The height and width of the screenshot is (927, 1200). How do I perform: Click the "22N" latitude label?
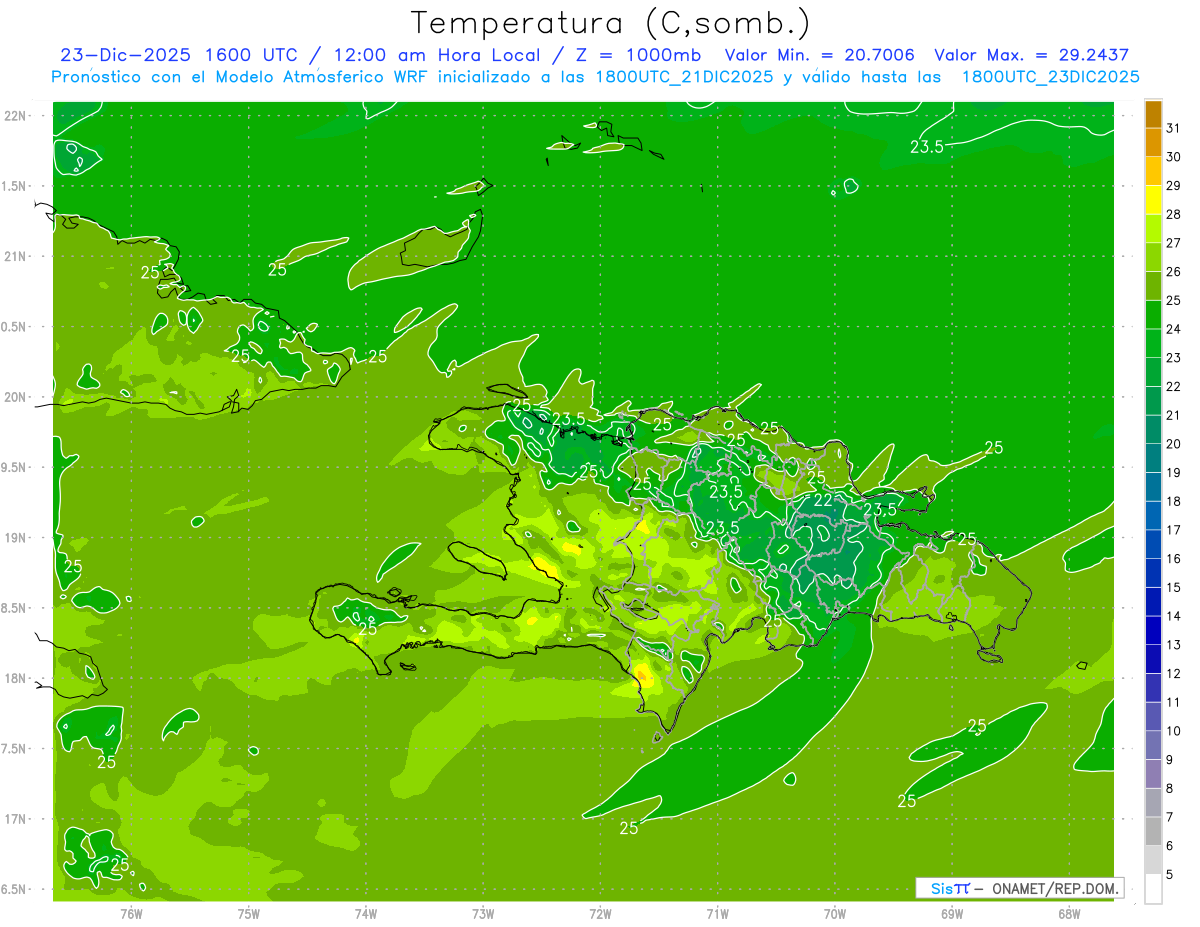17,116
